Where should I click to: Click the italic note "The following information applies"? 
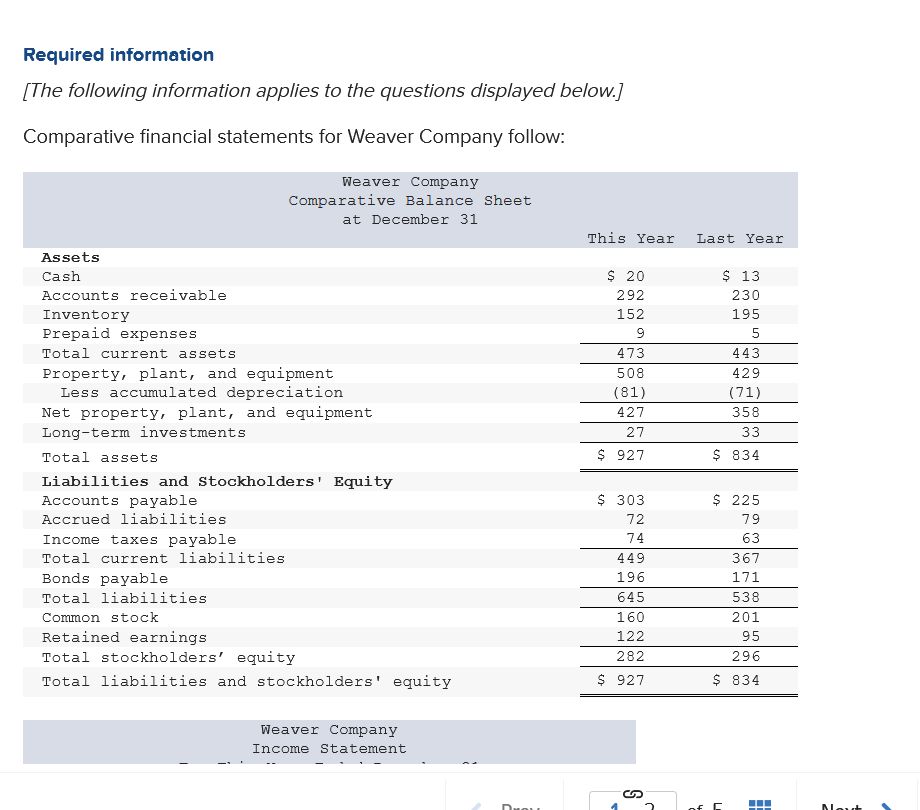(323, 90)
